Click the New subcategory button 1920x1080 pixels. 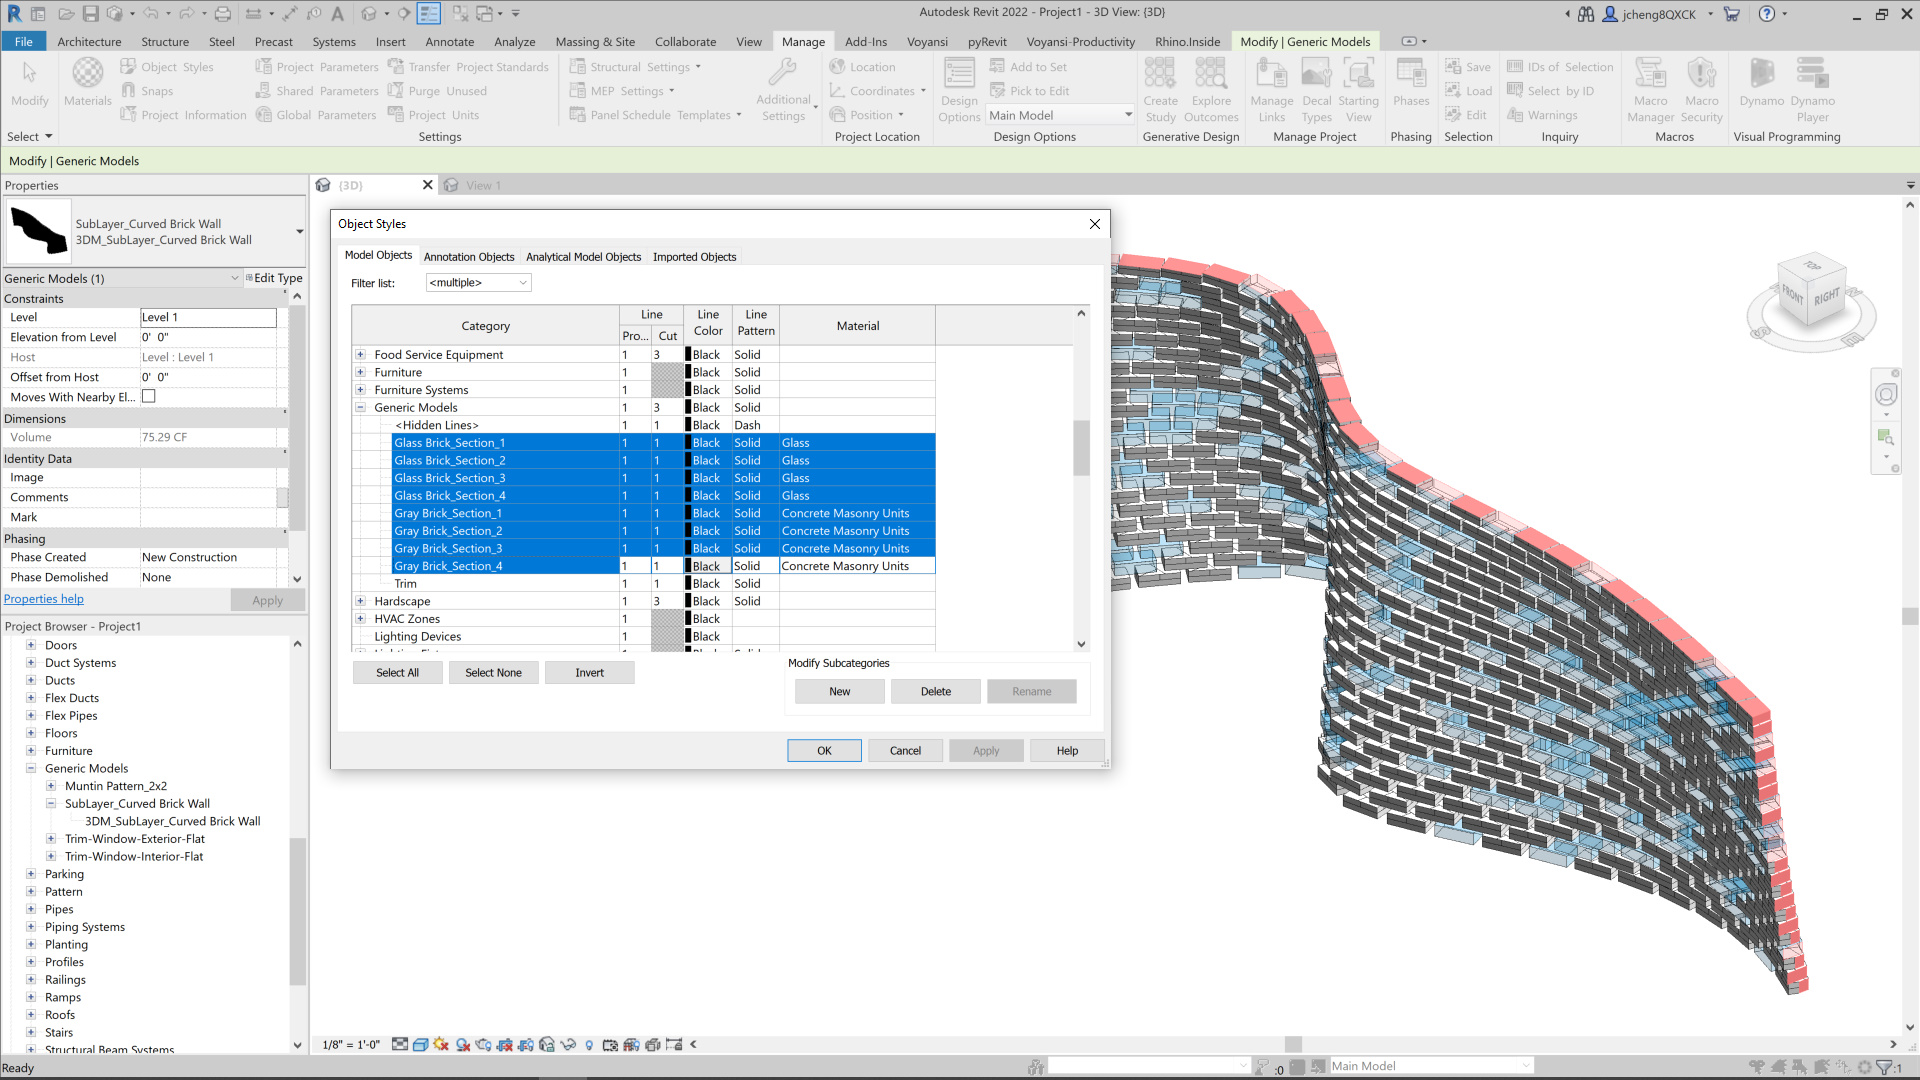(839, 692)
